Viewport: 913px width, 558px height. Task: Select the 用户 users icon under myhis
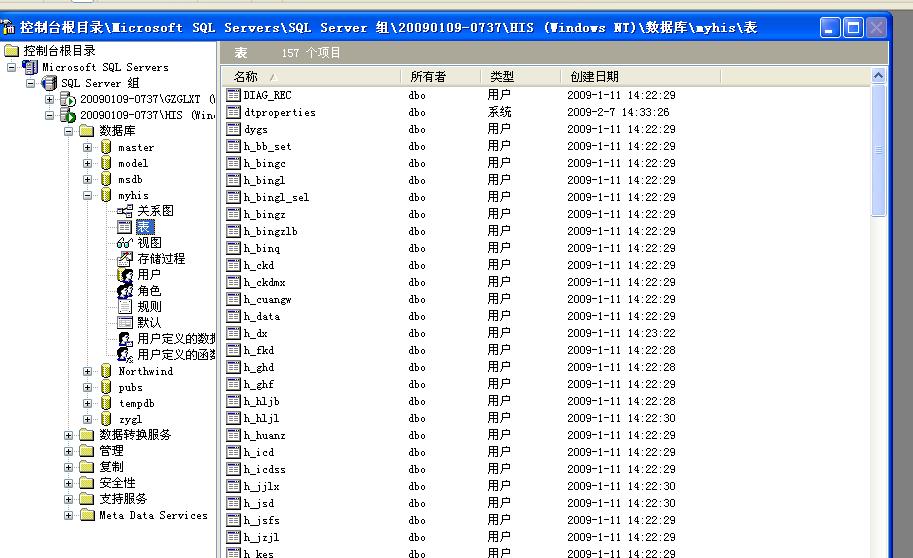125,274
